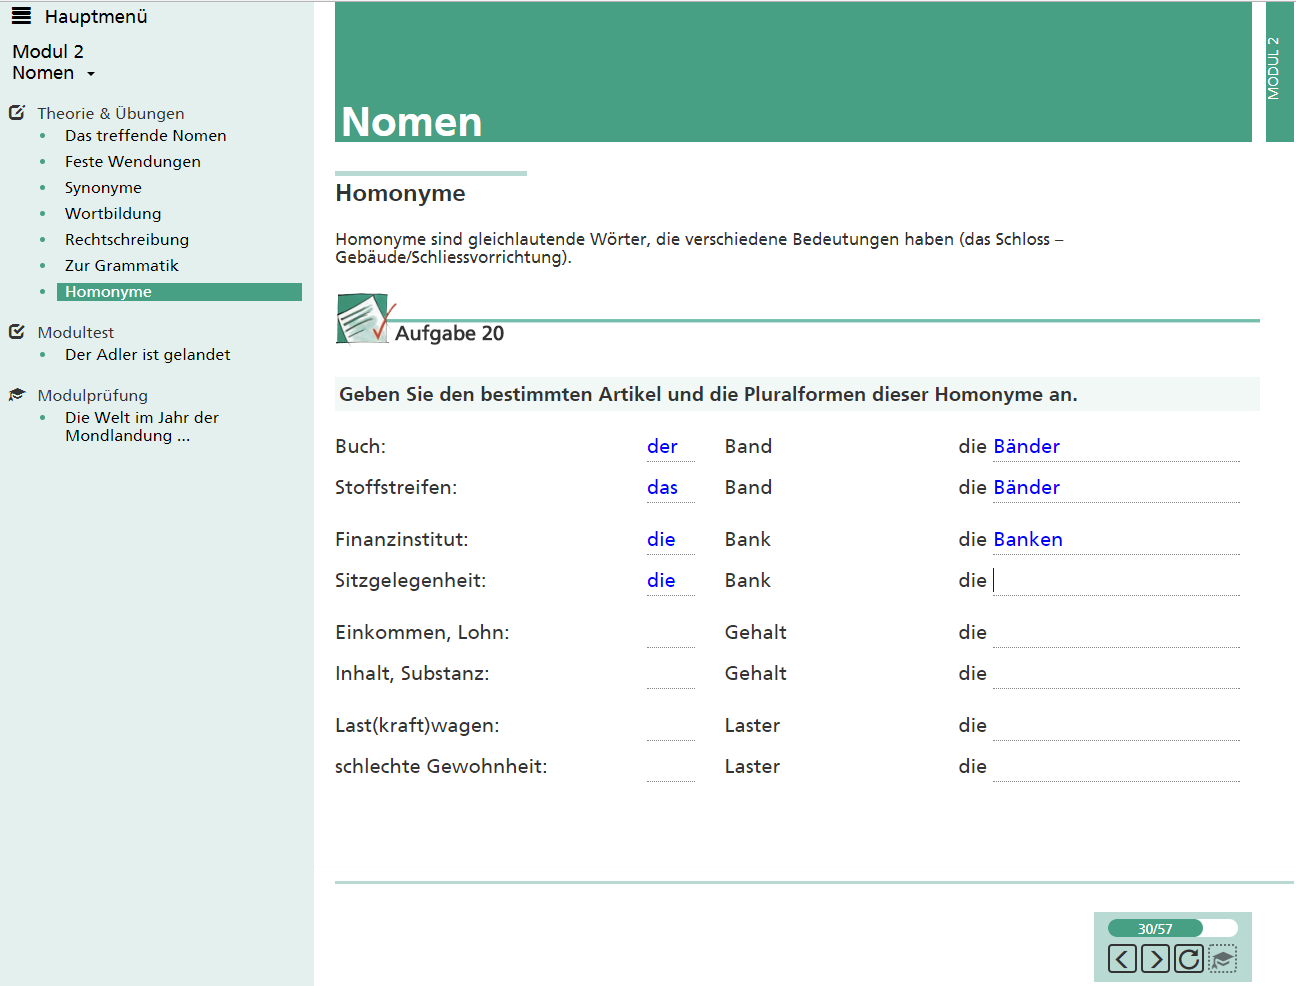Click plural field in schlechte Gewohnheit row

click(x=1116, y=767)
